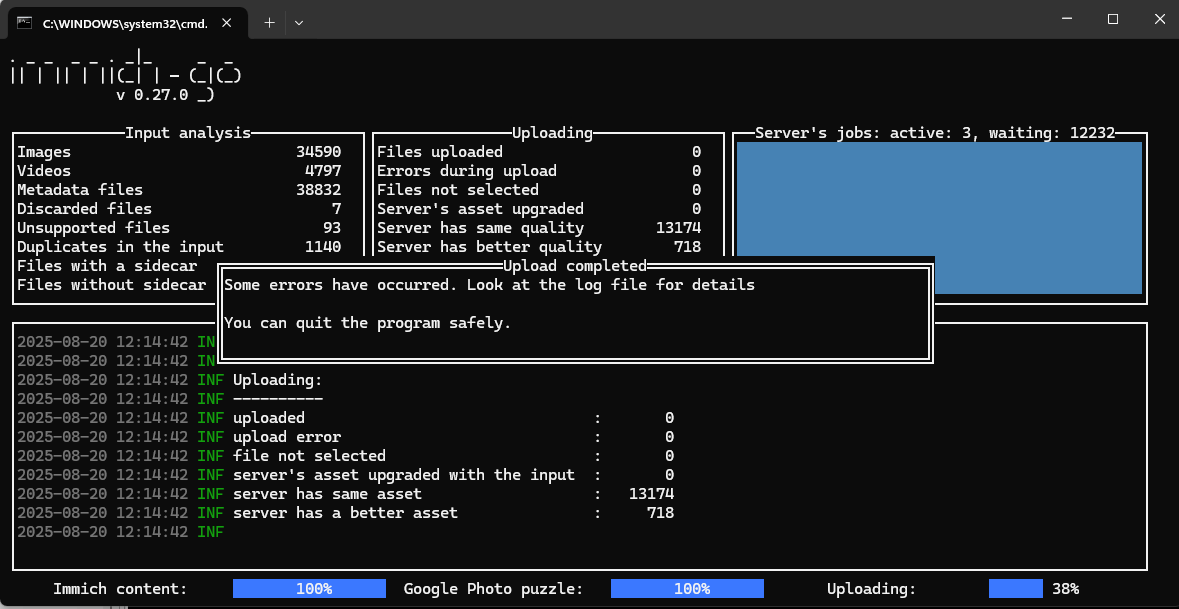The image size is (1179, 609).
Task: Click the "Files uploaded" label in Uploading panel
Action: click(x=440, y=152)
